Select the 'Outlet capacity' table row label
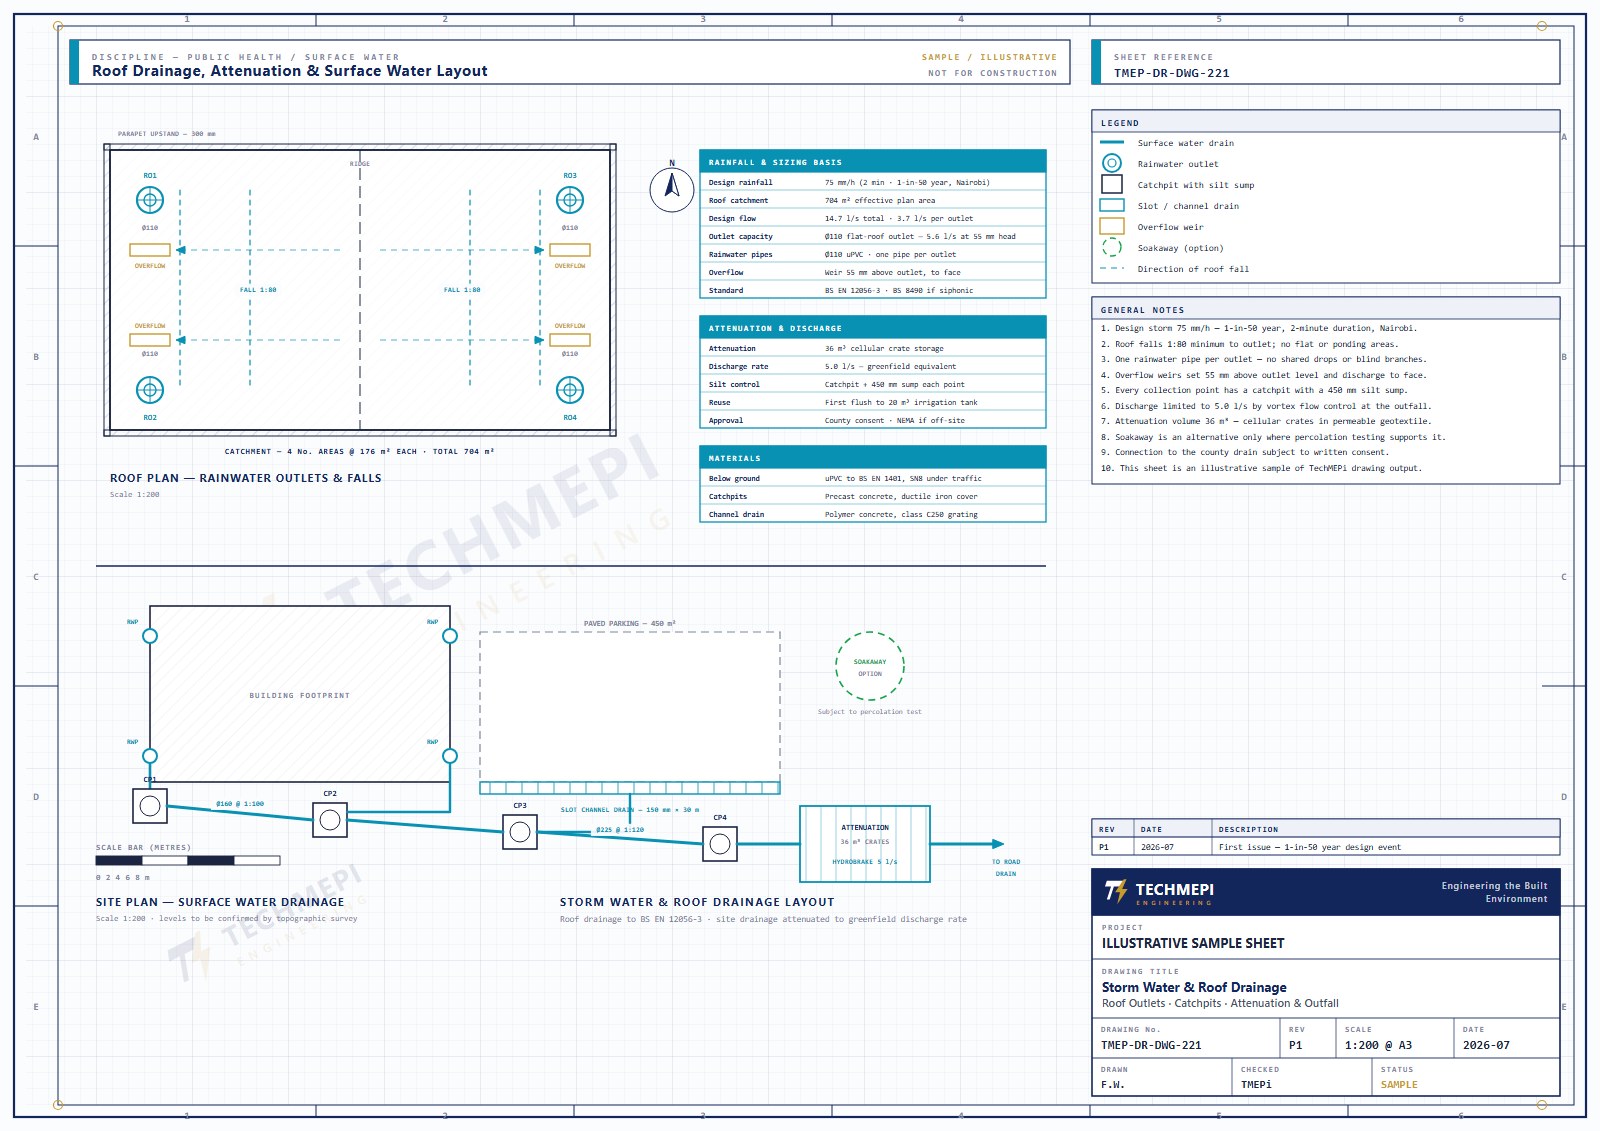The image size is (1600, 1131). (x=740, y=236)
